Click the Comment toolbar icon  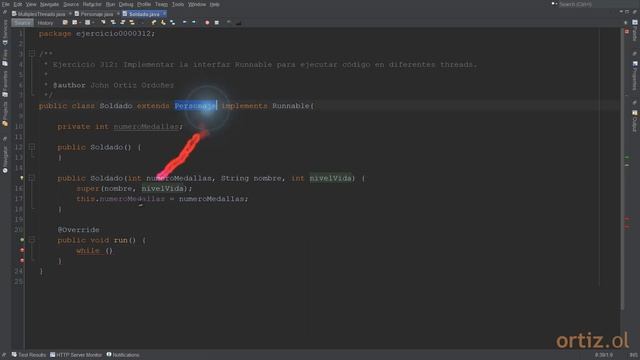229,22
